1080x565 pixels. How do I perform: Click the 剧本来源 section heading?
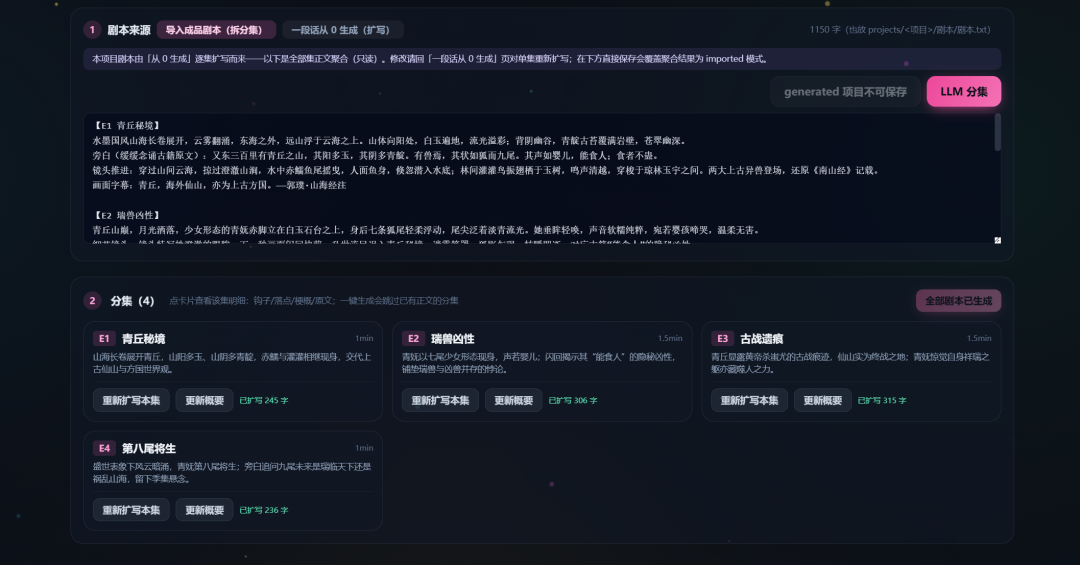pyautogui.click(x=129, y=30)
